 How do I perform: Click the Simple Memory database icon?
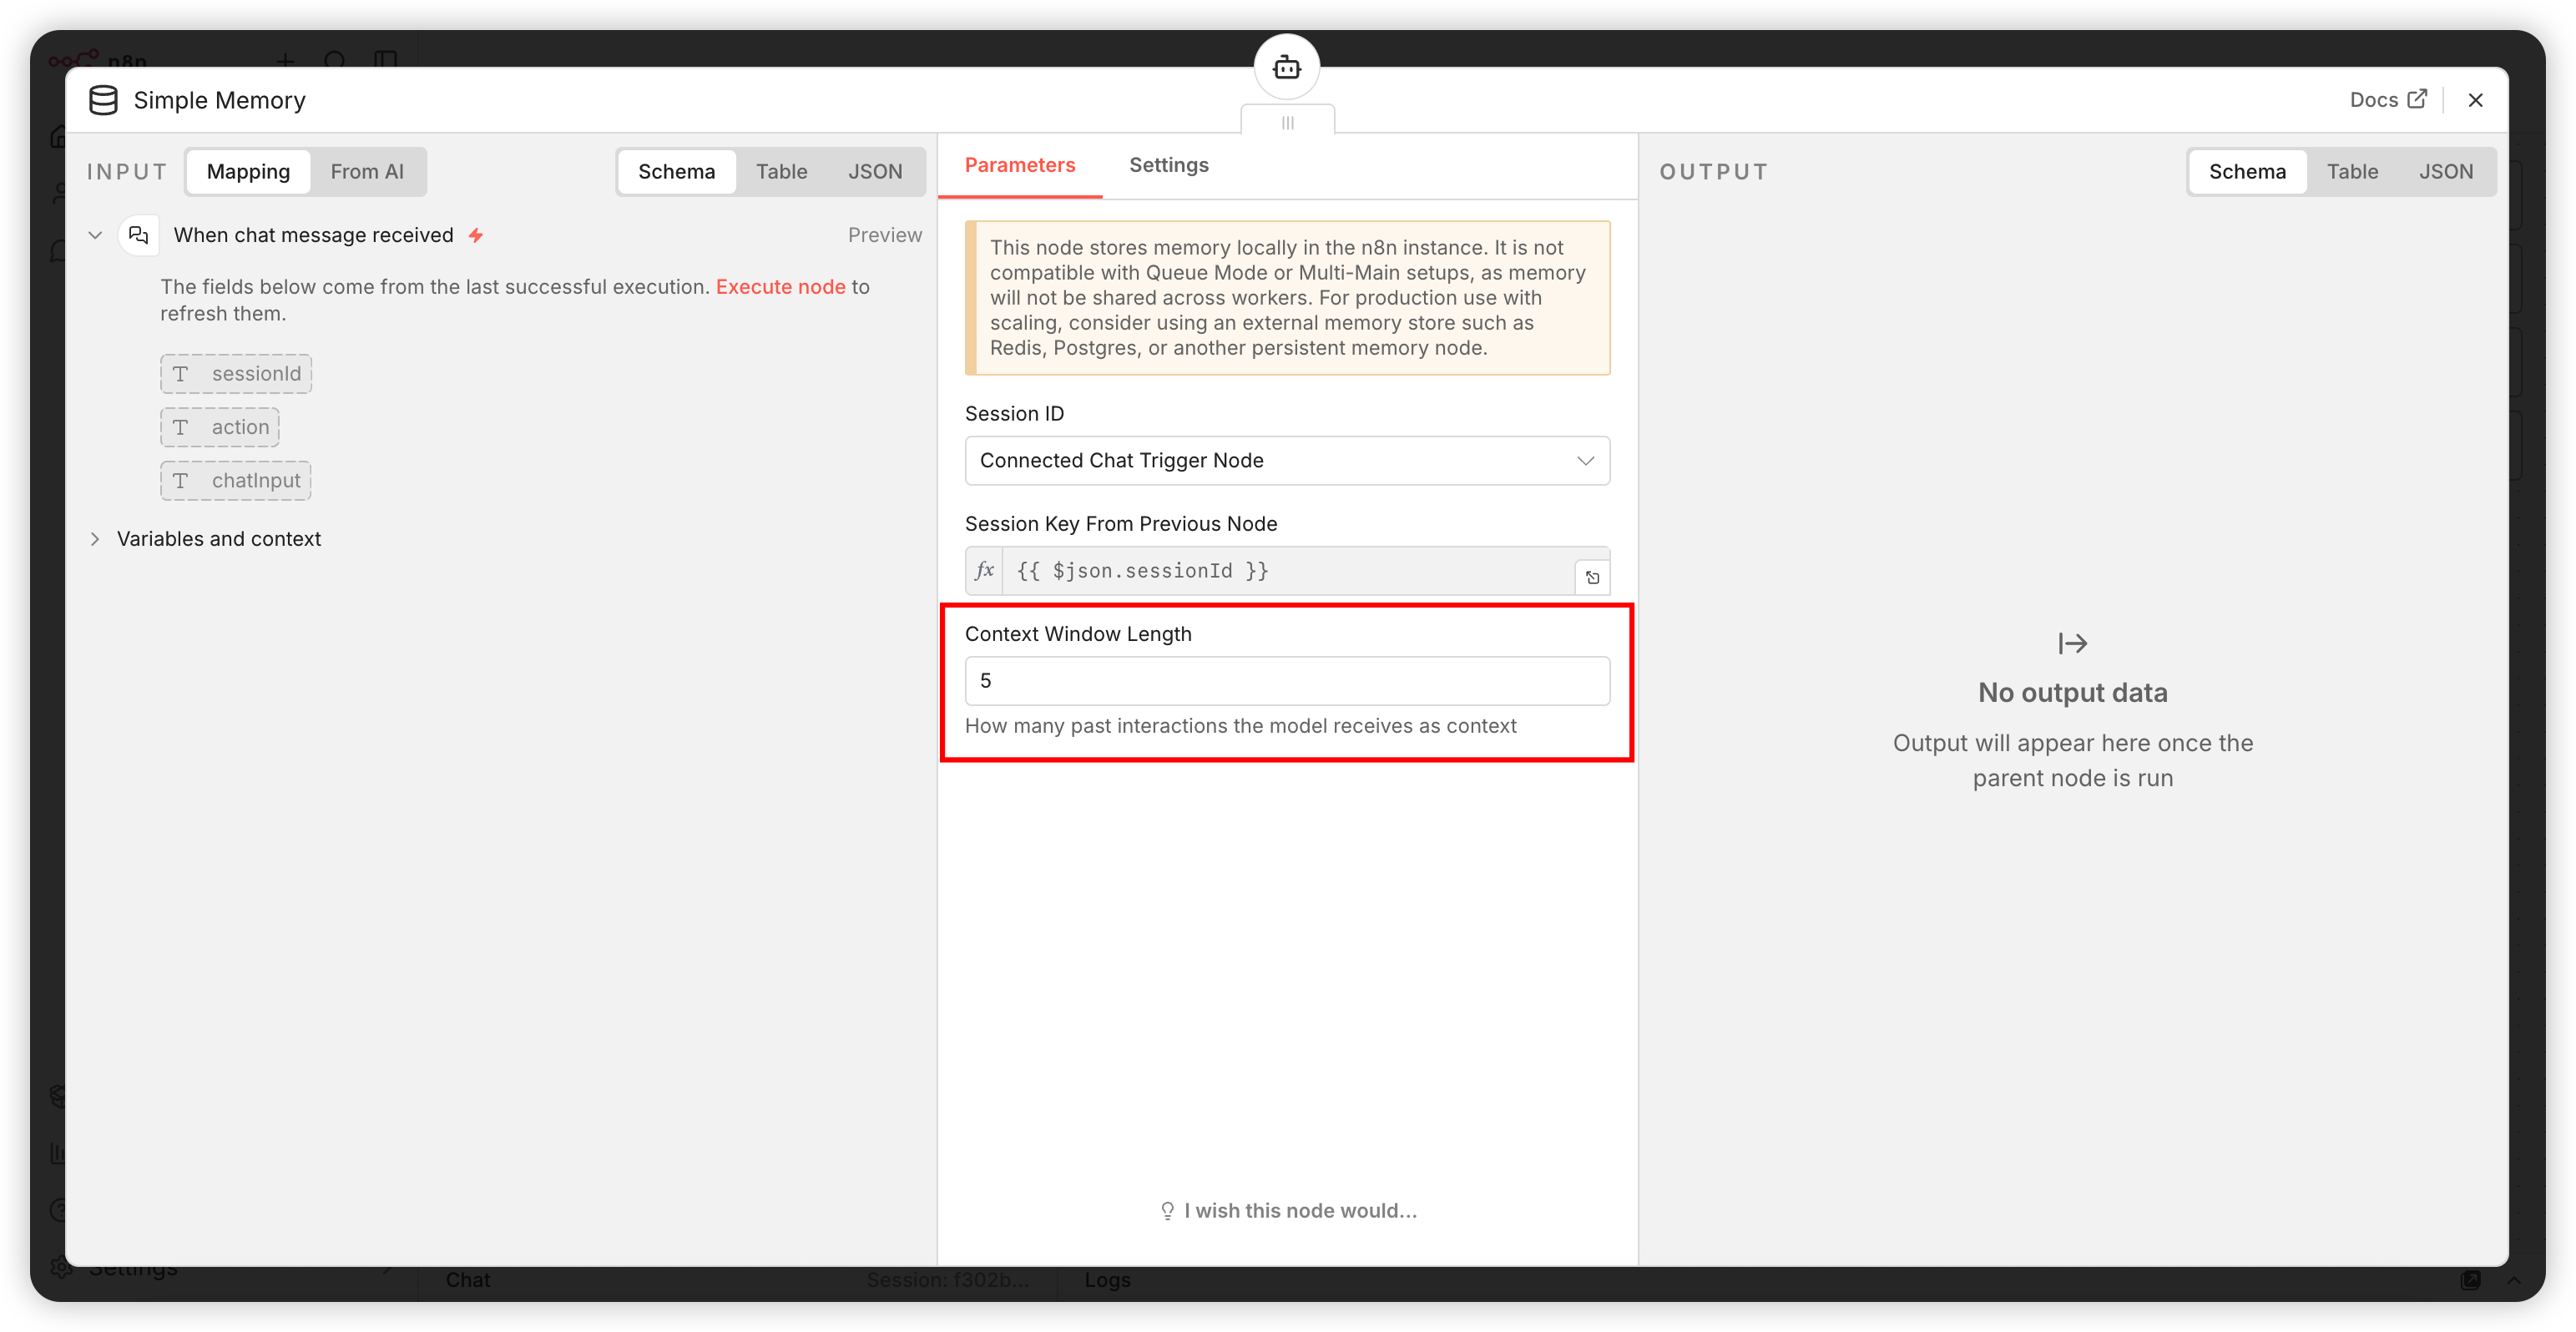coord(103,100)
